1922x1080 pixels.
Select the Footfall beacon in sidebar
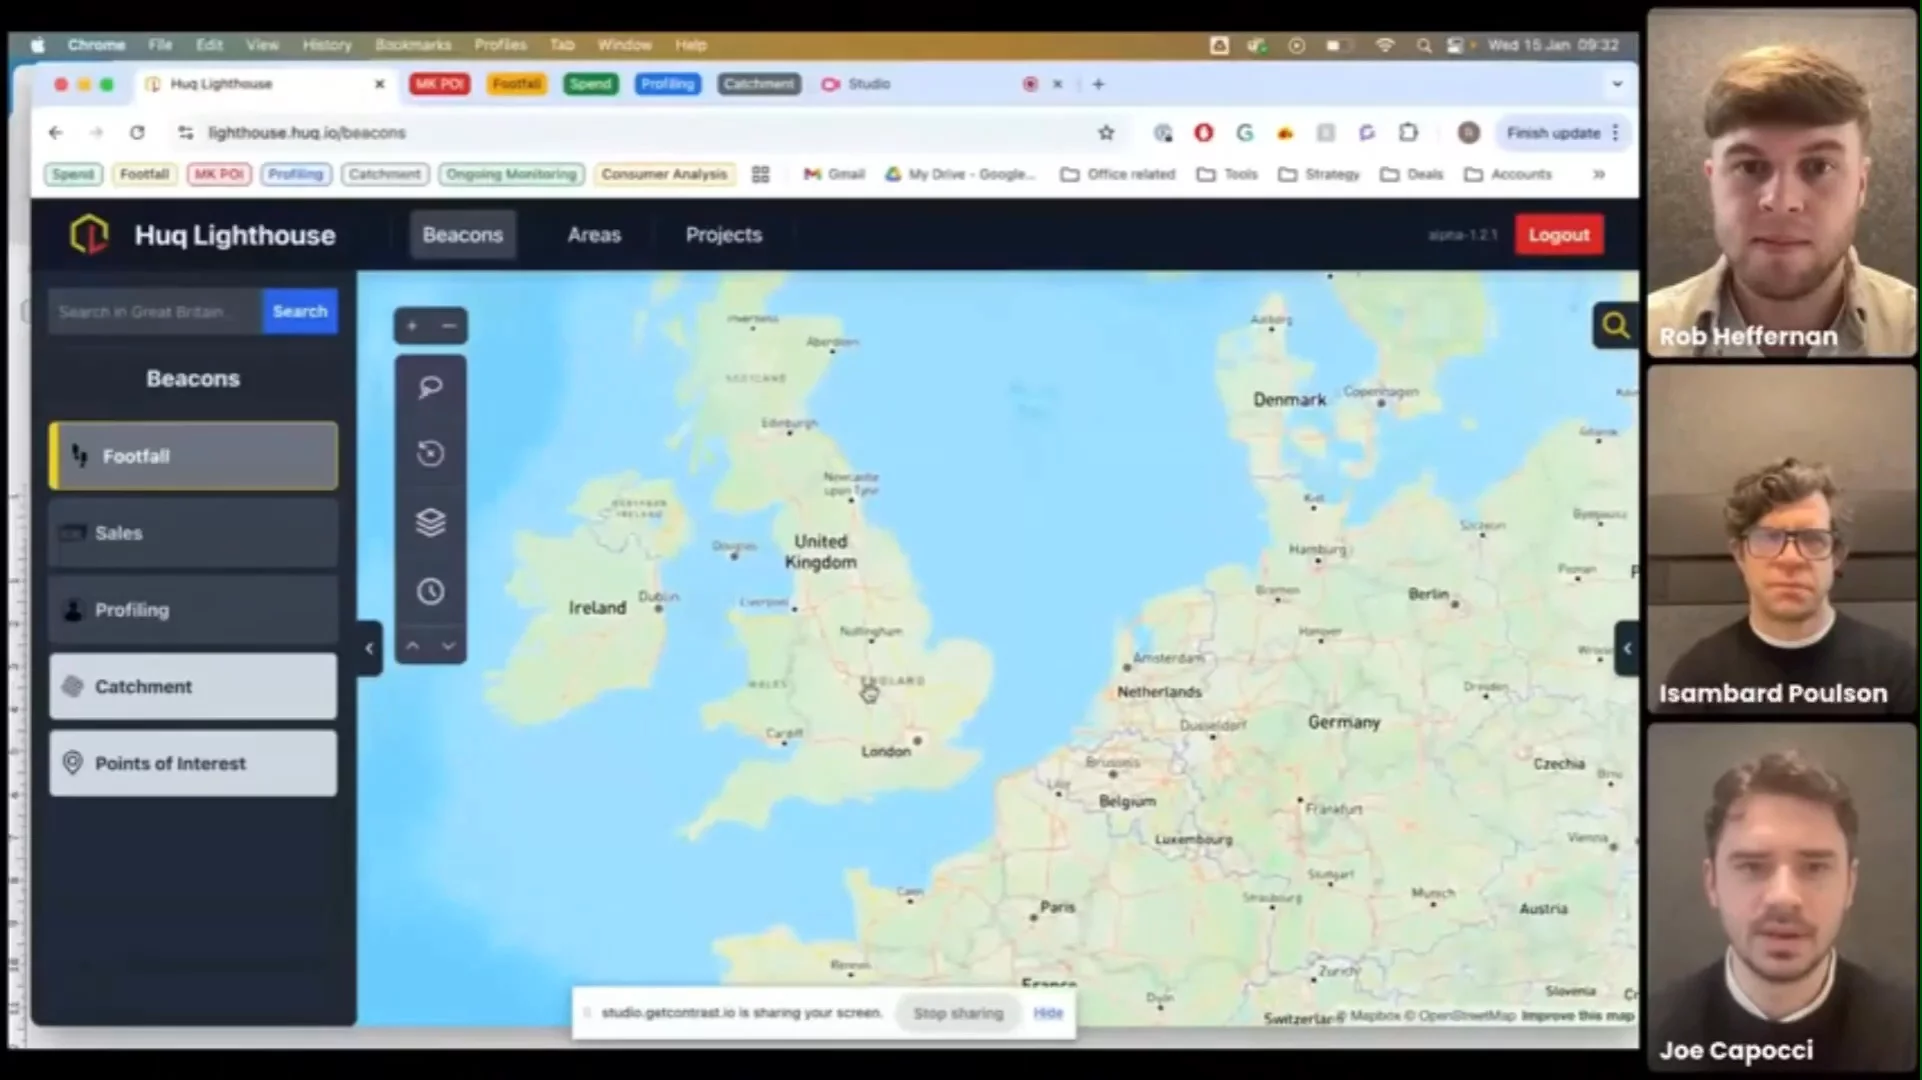[x=193, y=456]
